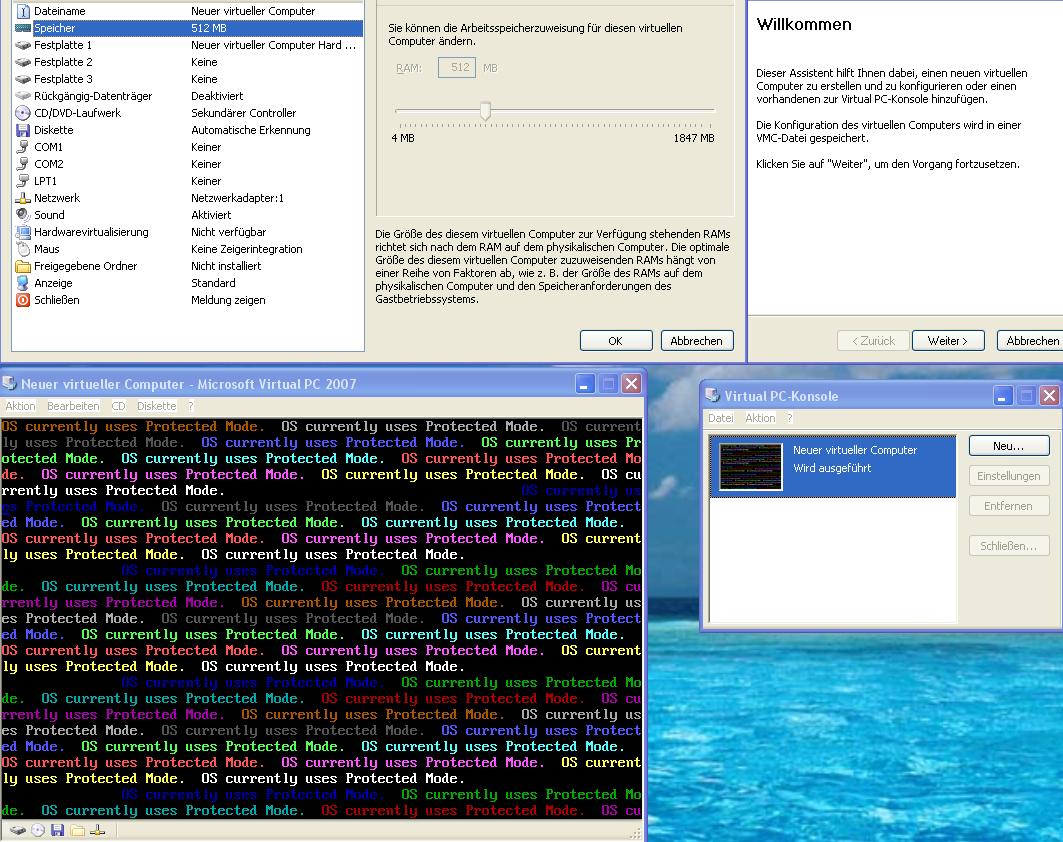Select Neuer virtueller Computer thumbnail in Konsole

pyautogui.click(x=750, y=466)
